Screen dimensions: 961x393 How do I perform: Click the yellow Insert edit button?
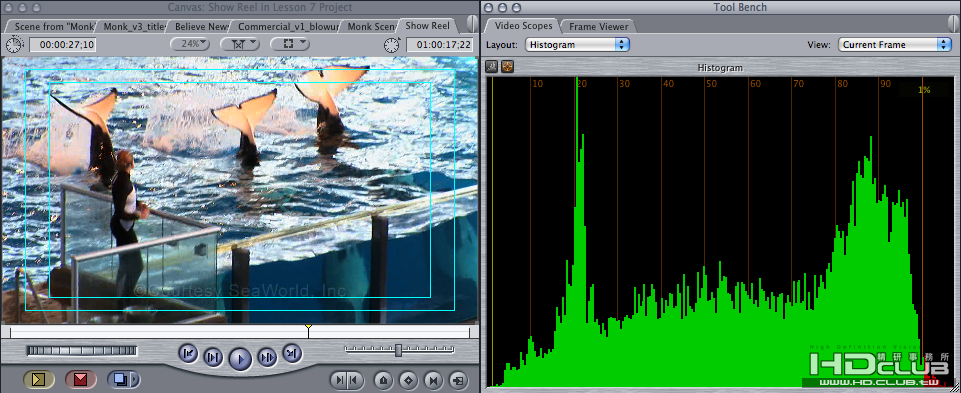tap(39, 380)
